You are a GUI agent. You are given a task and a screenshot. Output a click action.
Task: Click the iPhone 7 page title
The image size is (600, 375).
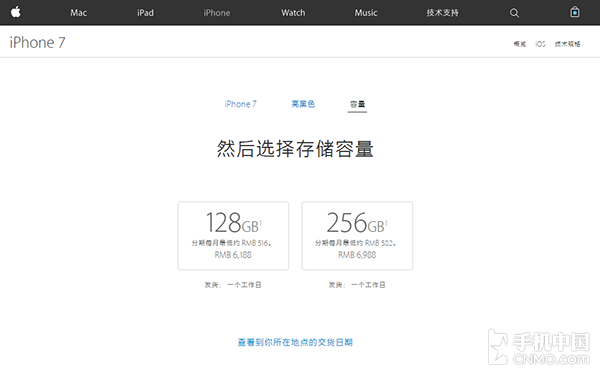[38, 42]
